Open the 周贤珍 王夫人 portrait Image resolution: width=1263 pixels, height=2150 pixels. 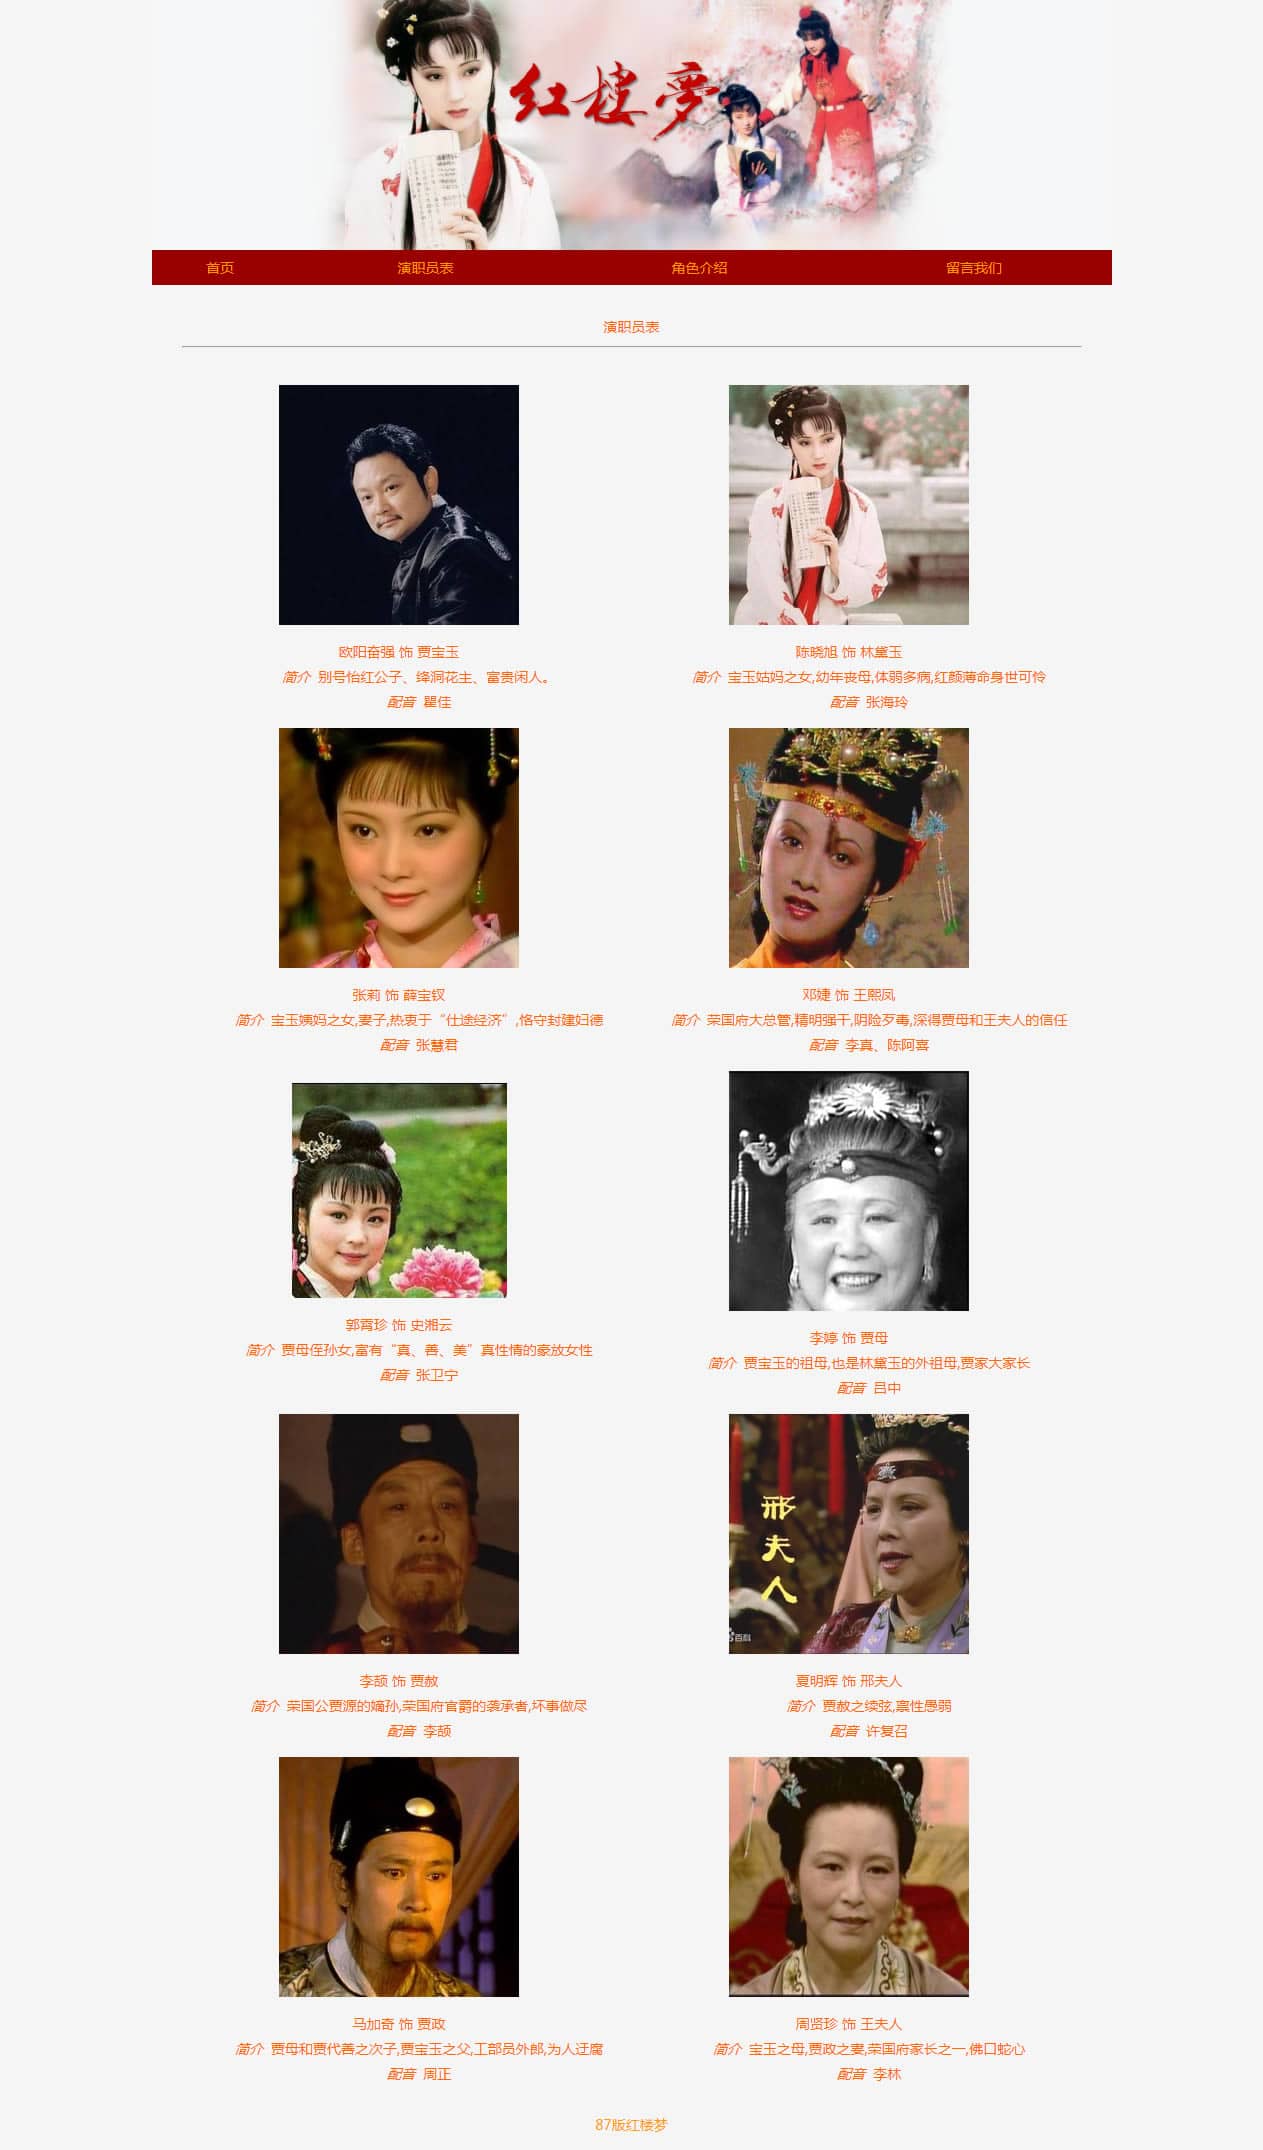(x=849, y=1877)
